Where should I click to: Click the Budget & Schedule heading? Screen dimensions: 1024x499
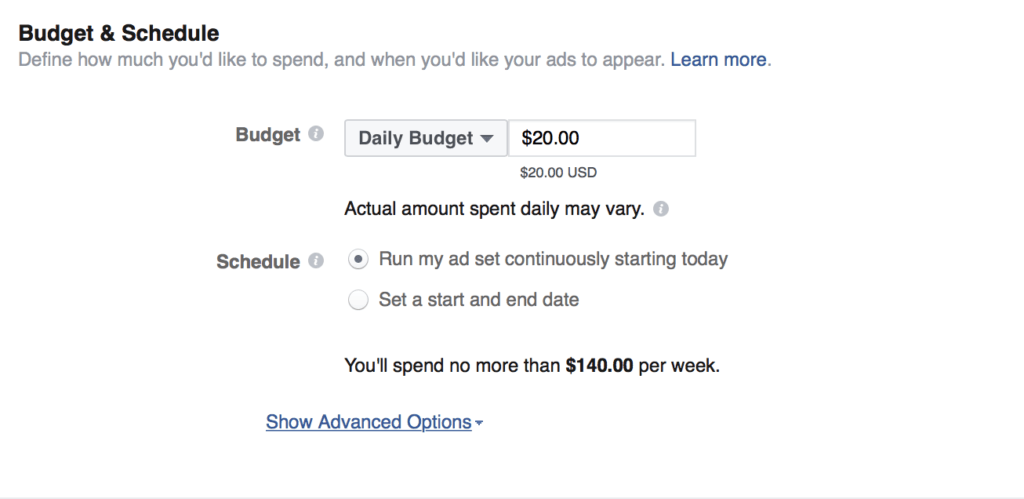tap(119, 33)
